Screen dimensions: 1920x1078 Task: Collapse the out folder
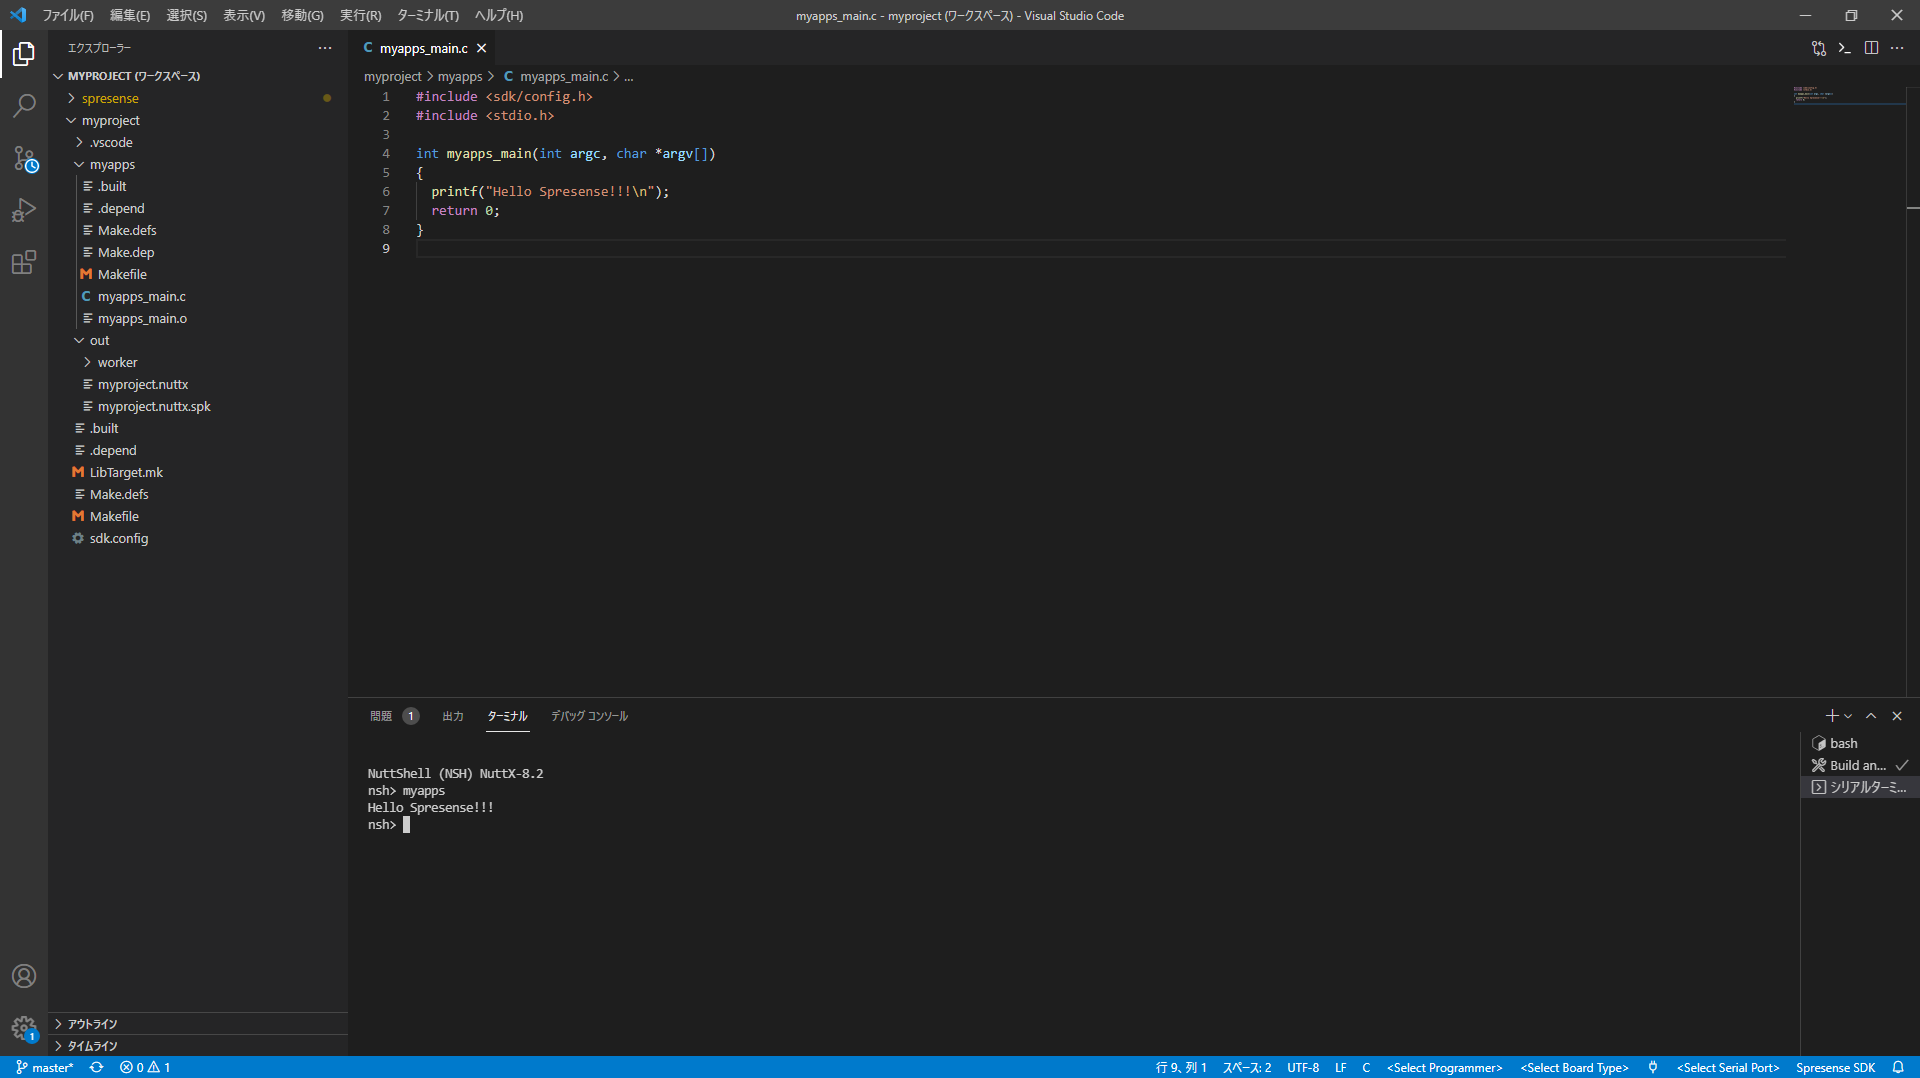click(198, 340)
